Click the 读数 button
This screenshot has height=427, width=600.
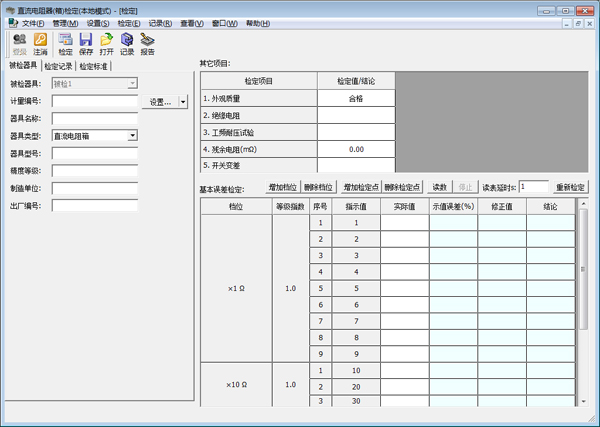pos(439,187)
